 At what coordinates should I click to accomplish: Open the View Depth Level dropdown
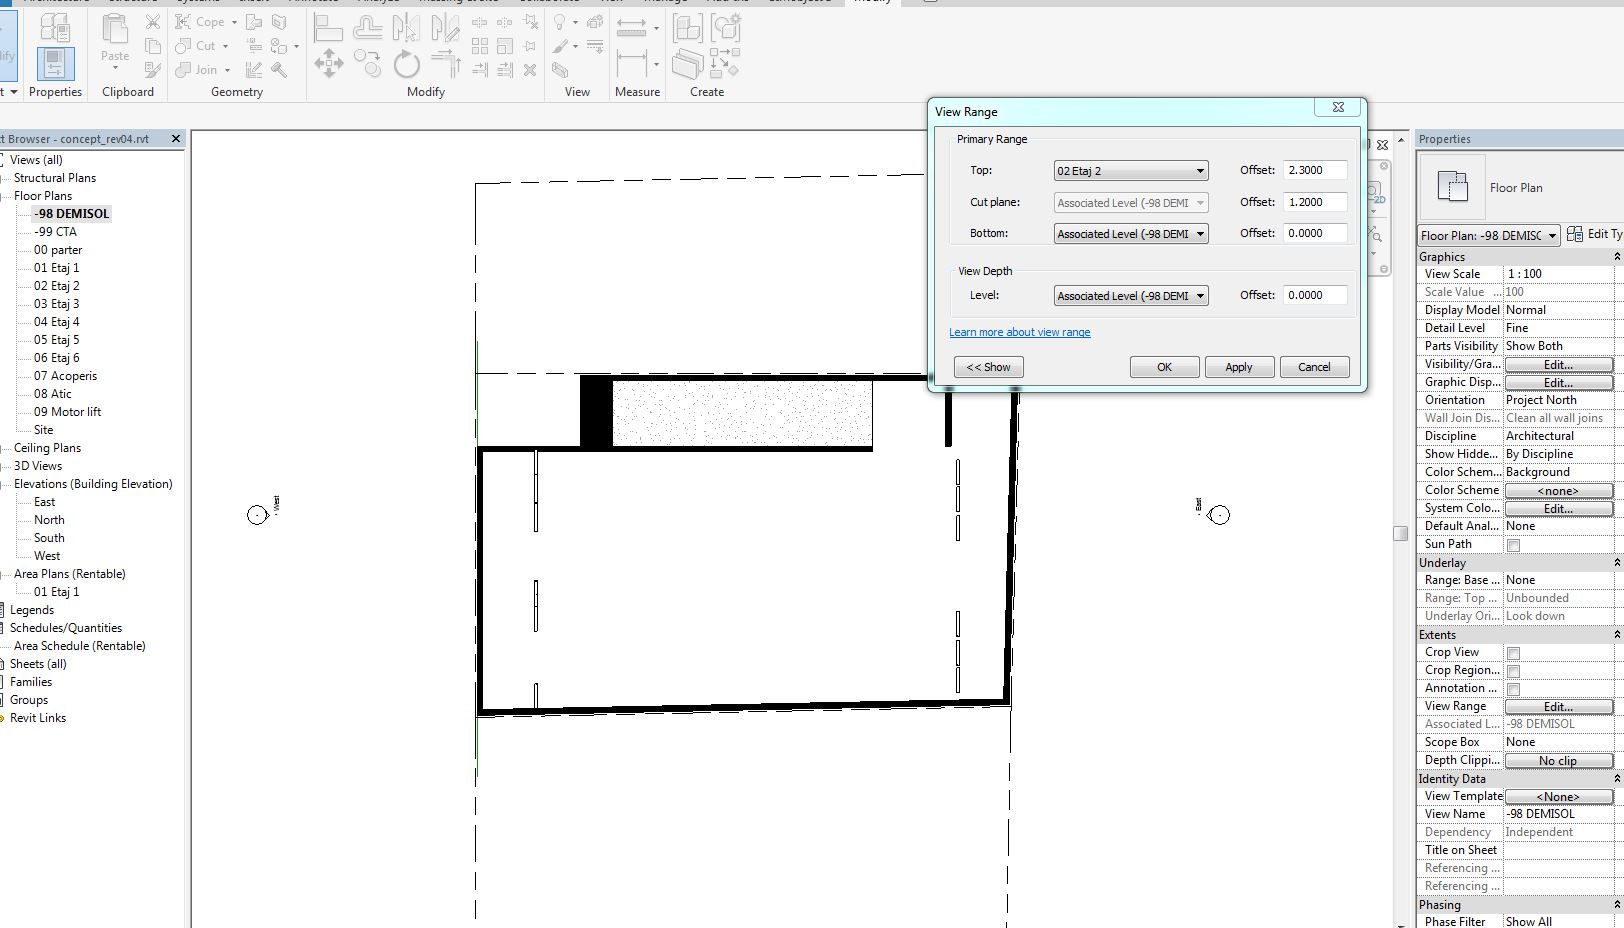pyautogui.click(x=1131, y=296)
